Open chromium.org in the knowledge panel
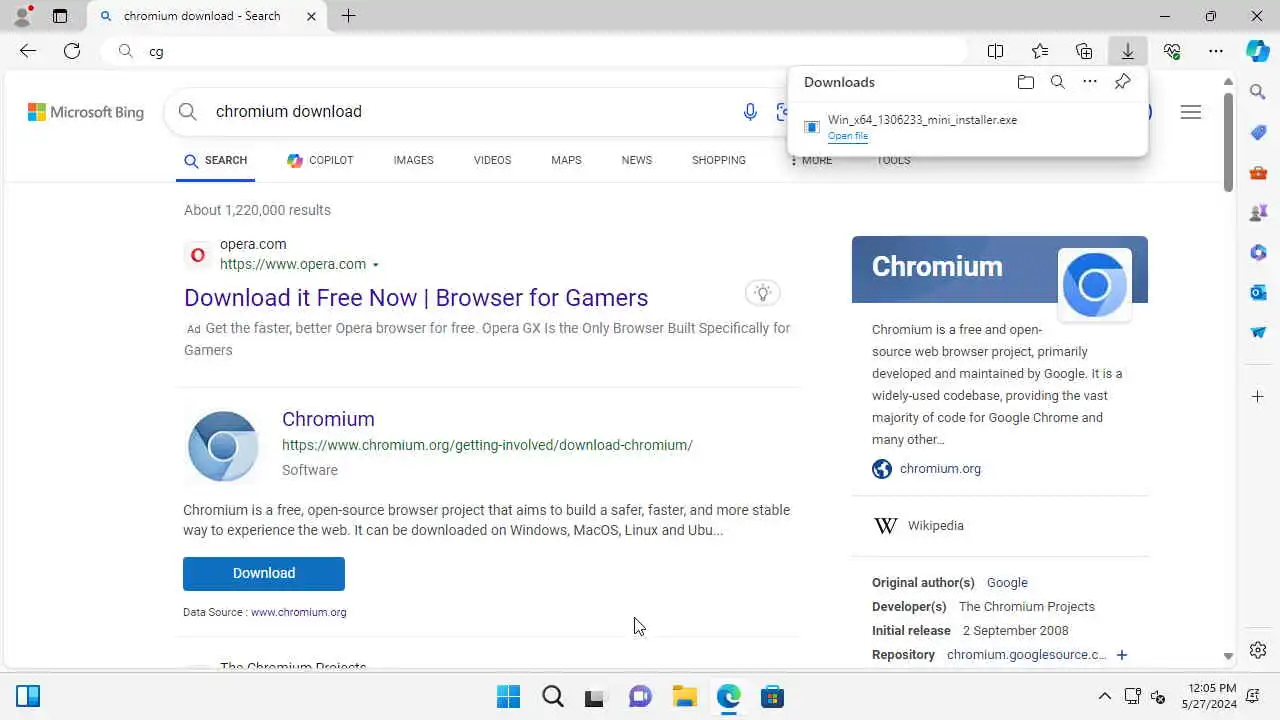The width and height of the screenshot is (1280, 720). click(x=940, y=468)
